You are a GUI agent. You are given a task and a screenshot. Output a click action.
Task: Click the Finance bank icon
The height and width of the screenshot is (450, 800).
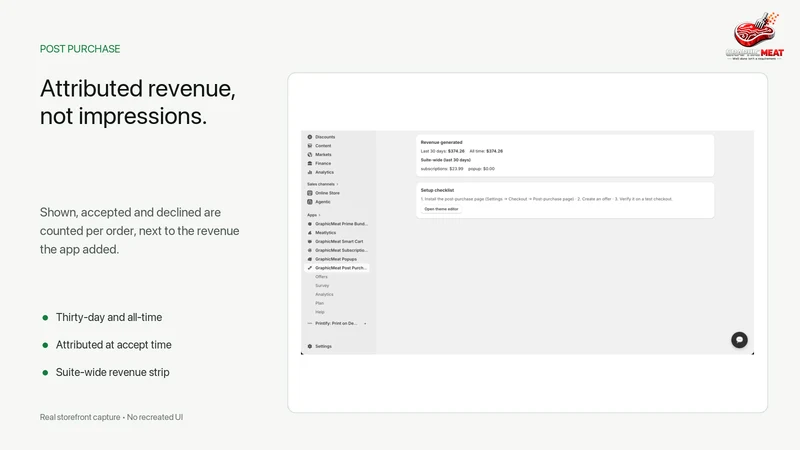[x=310, y=163]
